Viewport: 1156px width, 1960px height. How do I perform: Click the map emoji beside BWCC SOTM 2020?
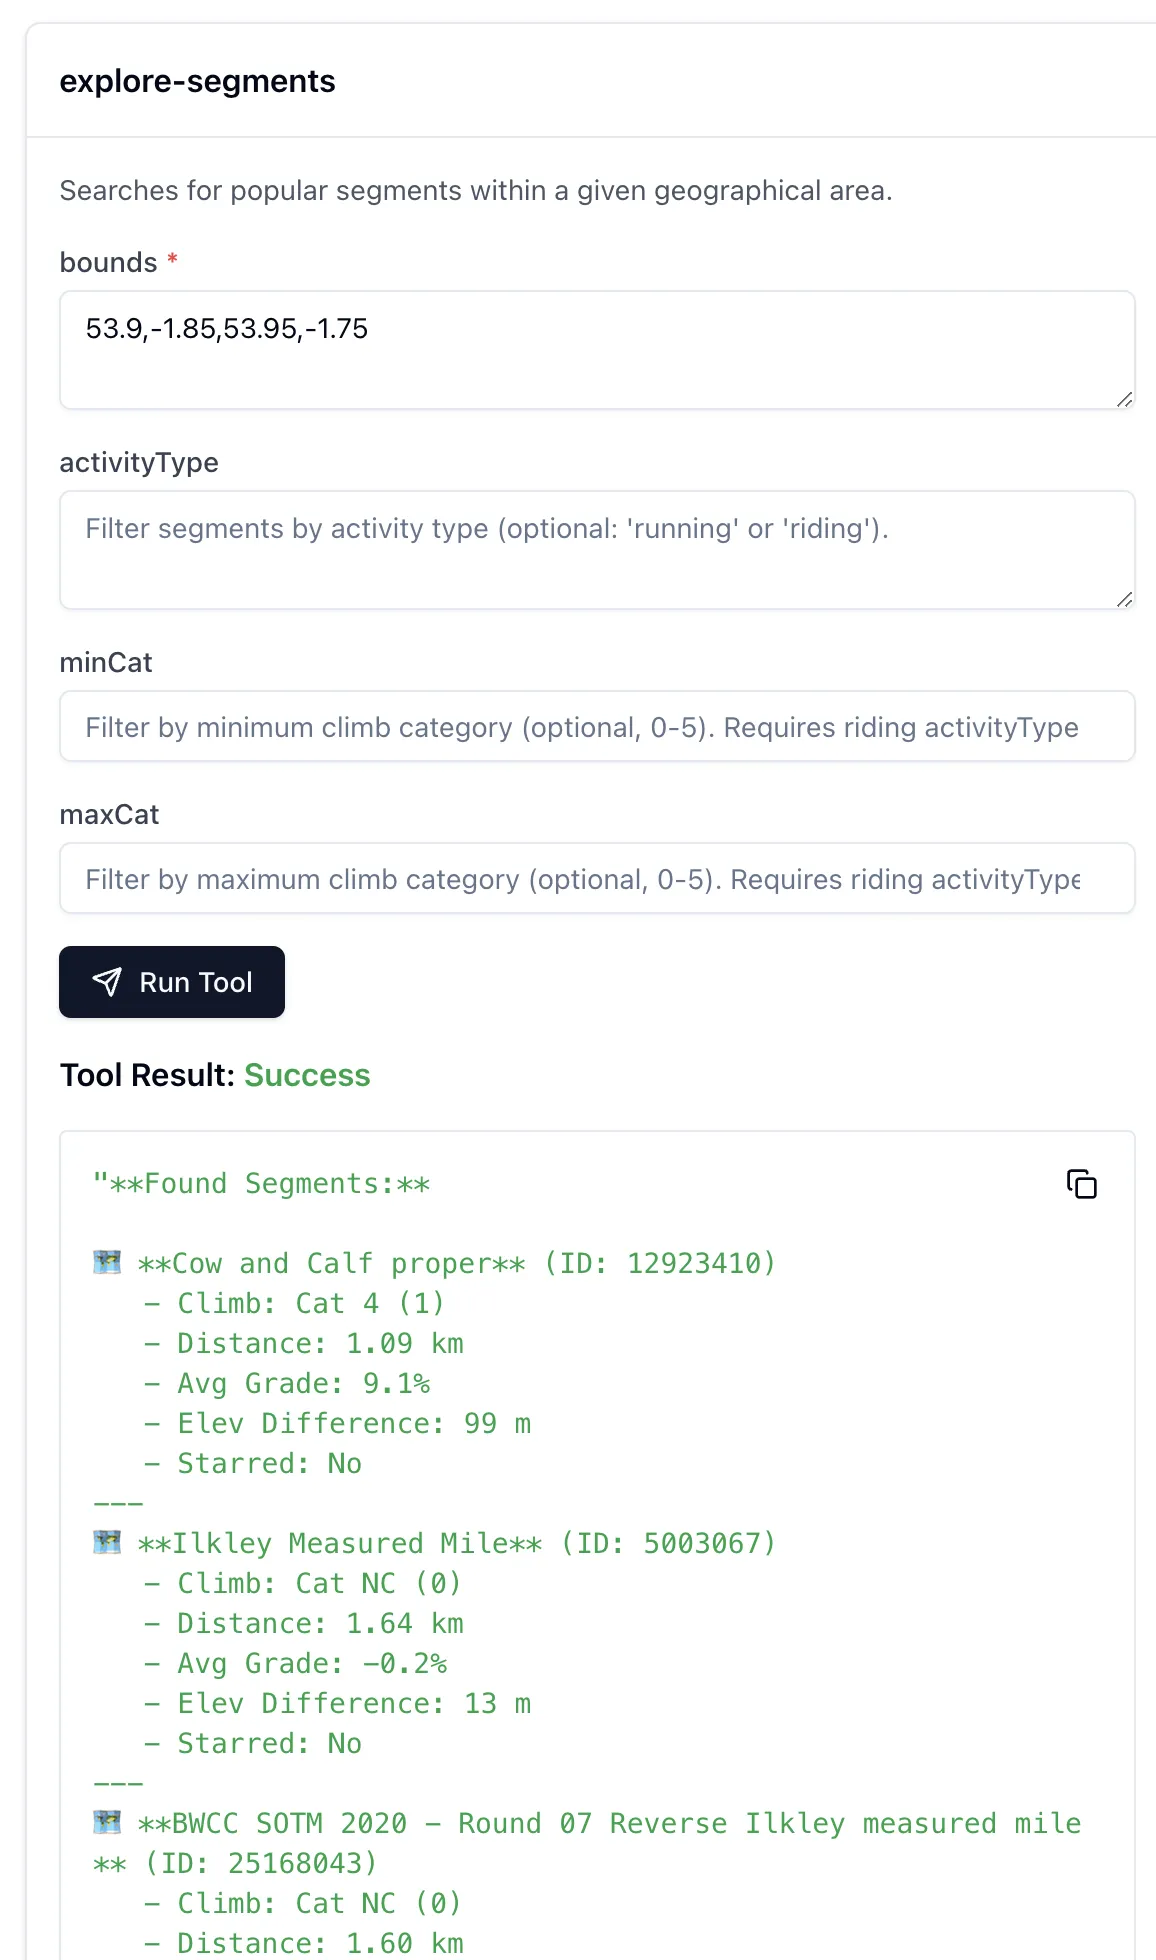coord(107,1822)
